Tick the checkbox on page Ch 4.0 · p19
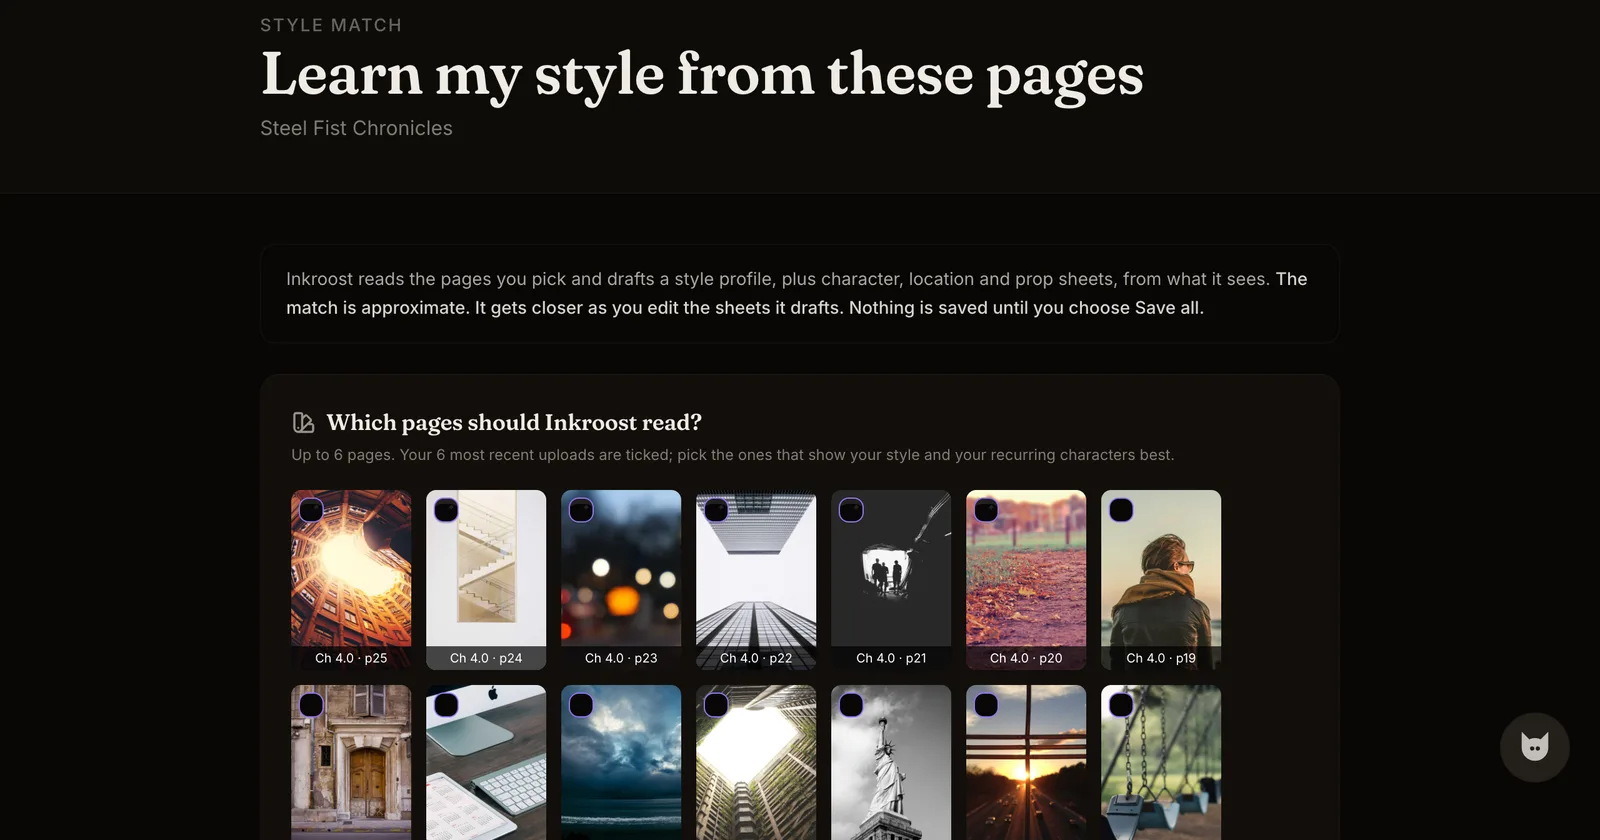 coord(1121,510)
